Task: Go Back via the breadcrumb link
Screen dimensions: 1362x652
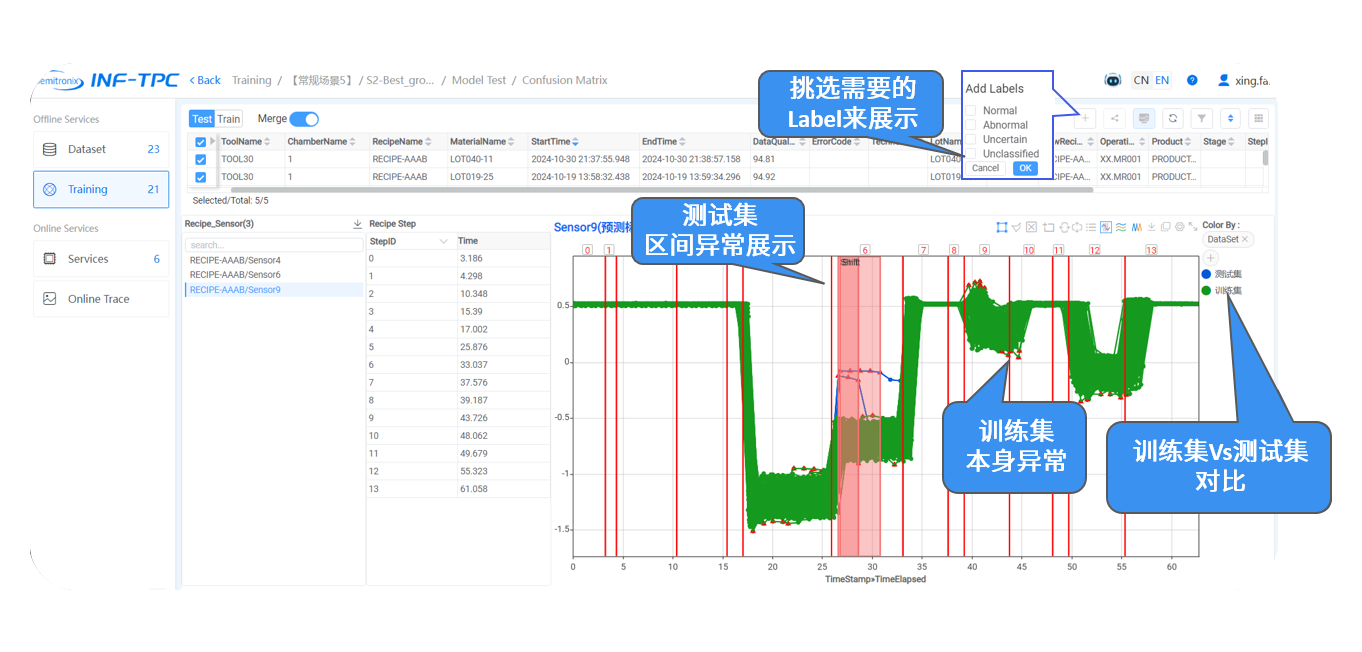Action: pyautogui.click(x=204, y=80)
